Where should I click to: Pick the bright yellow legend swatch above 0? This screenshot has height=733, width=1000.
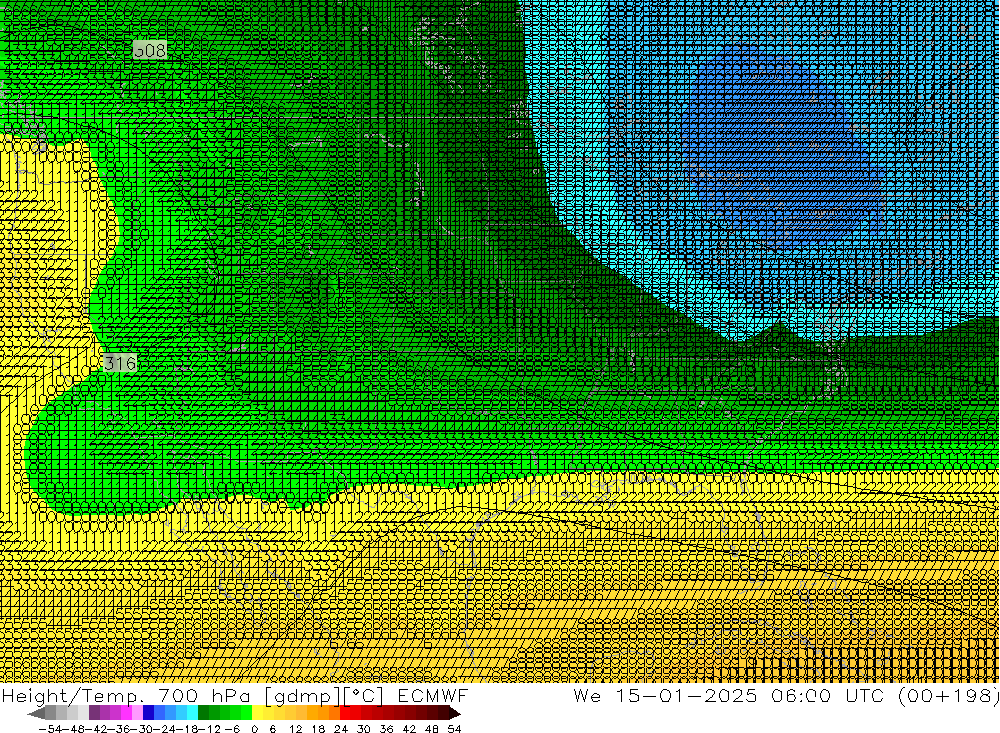[x=257, y=713]
